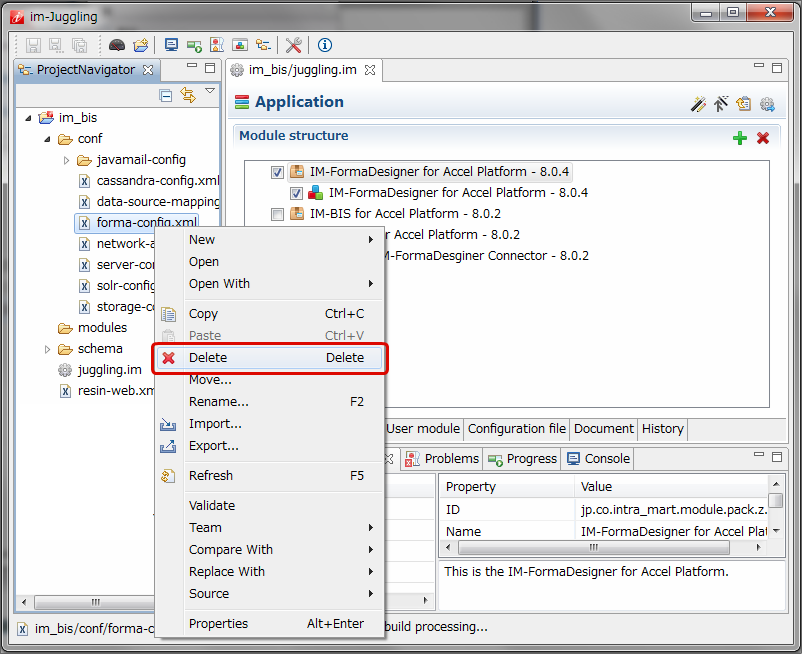This screenshot has width=802, height=654.
Task: Select Refresh in the context menu
Action: click(x=270, y=475)
